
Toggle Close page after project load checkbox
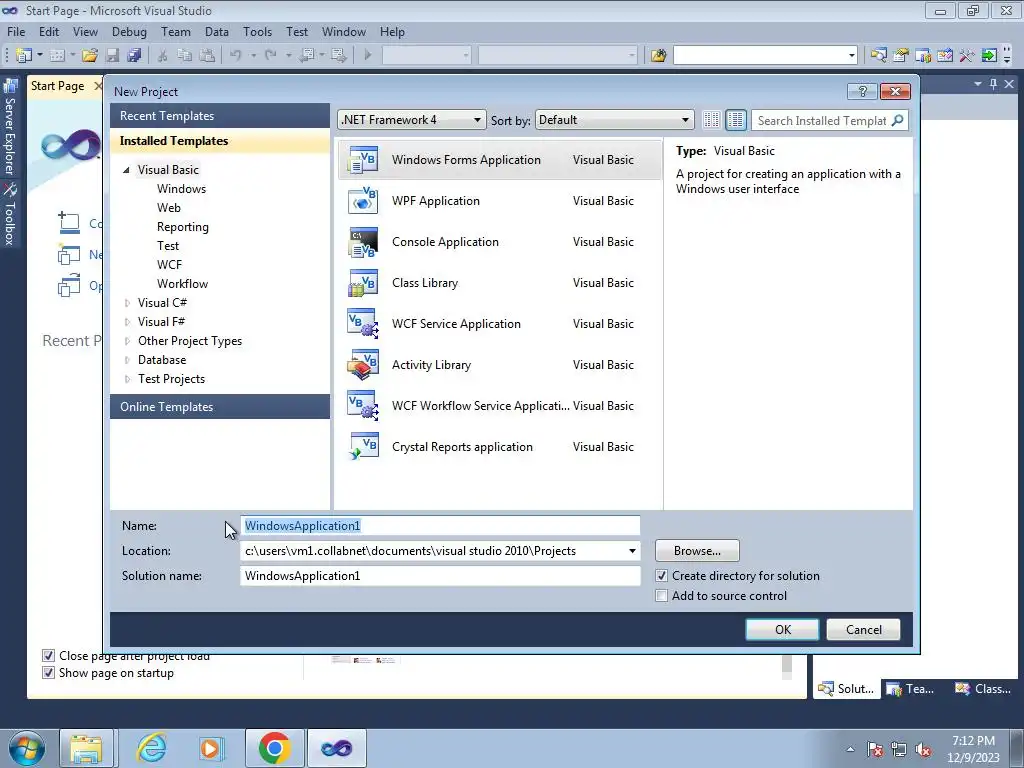tap(48, 656)
